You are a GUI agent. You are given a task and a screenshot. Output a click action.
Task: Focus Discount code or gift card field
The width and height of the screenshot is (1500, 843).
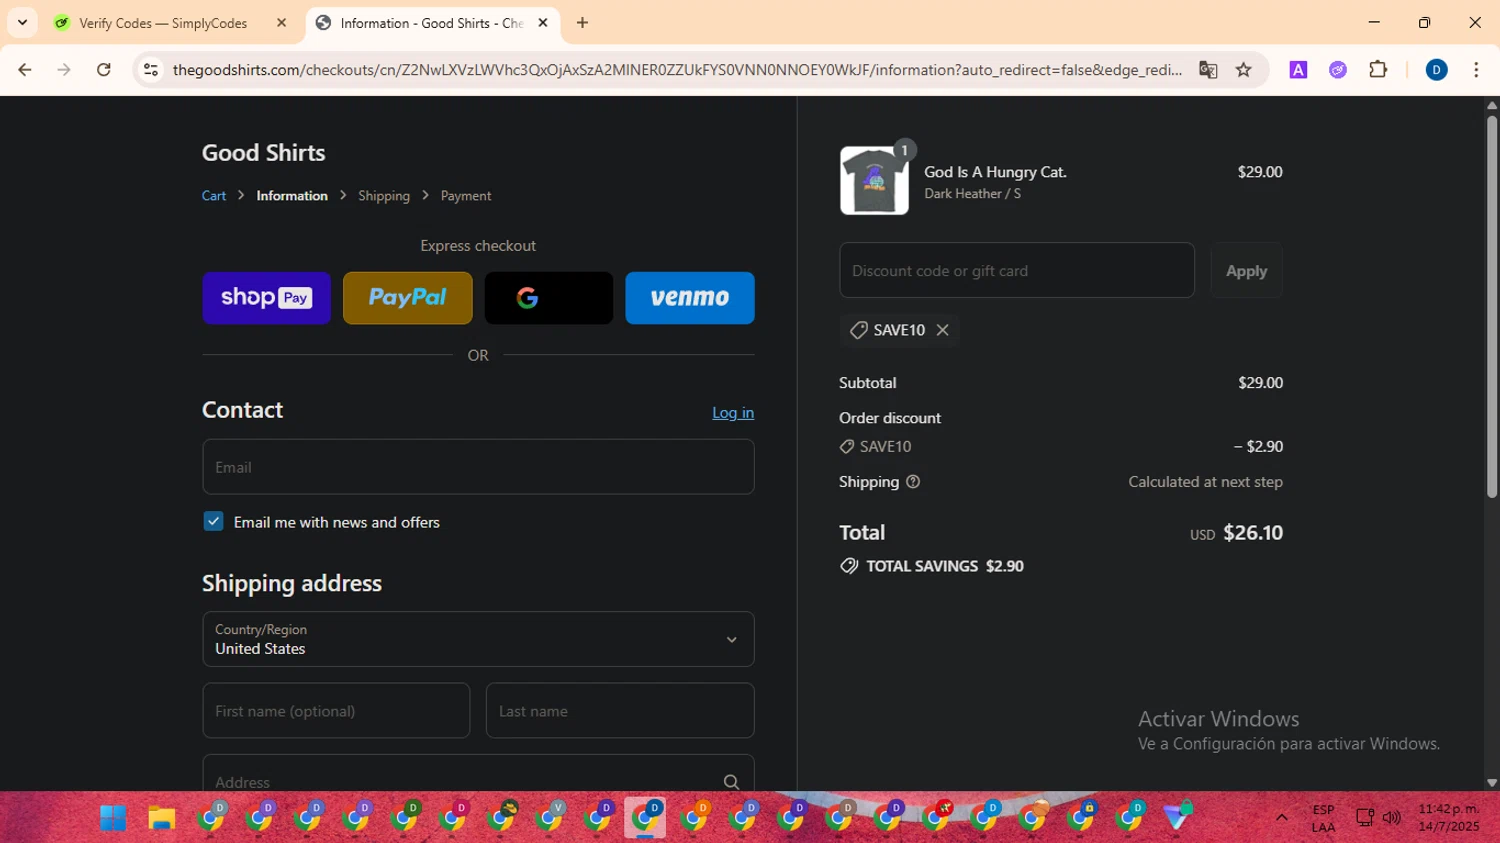(x=1017, y=270)
